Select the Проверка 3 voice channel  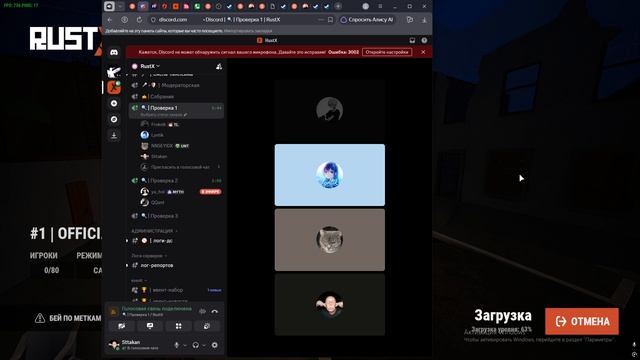pos(177,216)
